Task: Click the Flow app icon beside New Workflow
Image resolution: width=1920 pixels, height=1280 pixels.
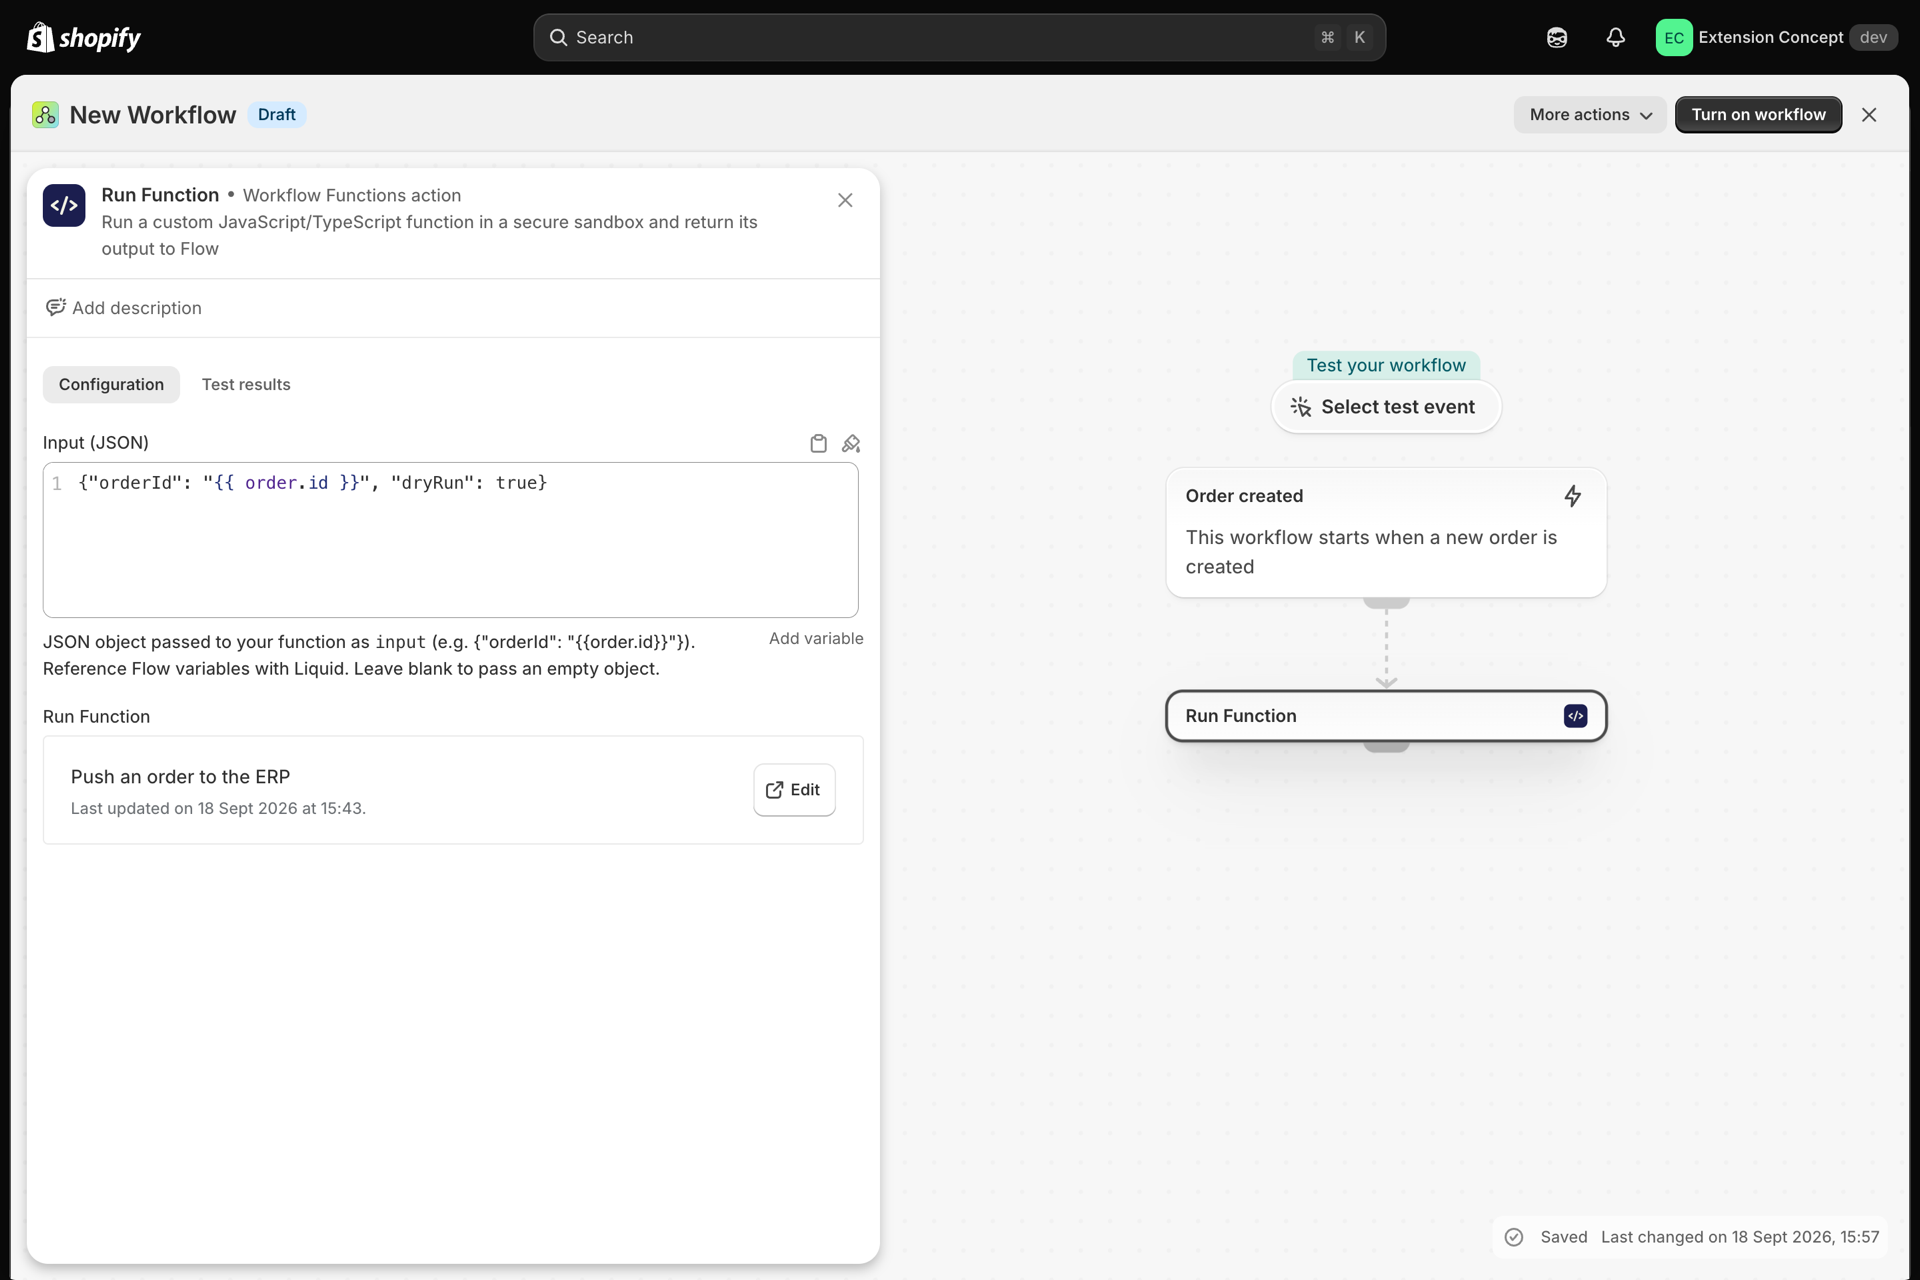Action: pyautogui.click(x=45, y=115)
